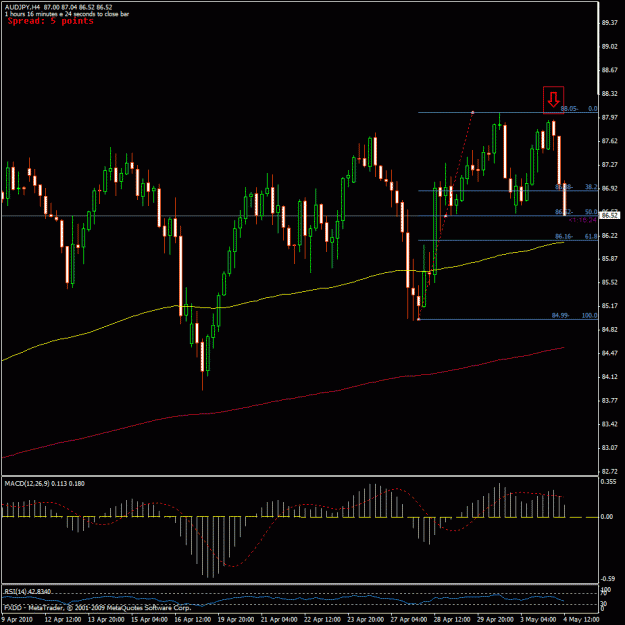Click the AUDJPY,H4 chart title text

tap(59, 7)
